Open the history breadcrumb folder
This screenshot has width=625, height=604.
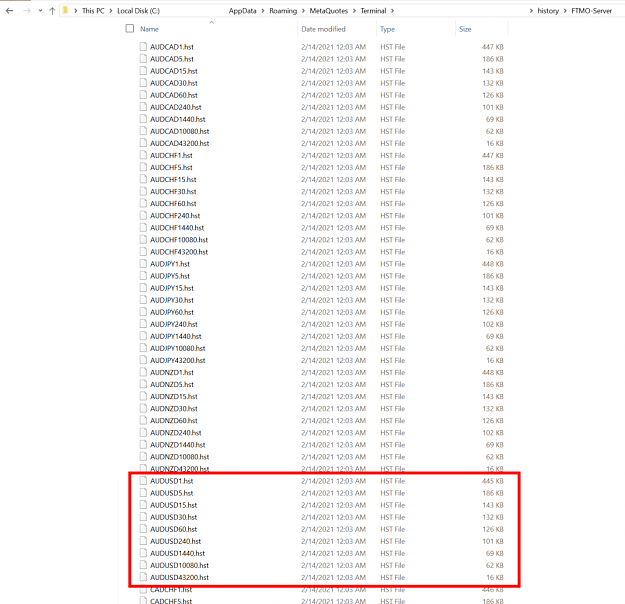[x=548, y=11]
